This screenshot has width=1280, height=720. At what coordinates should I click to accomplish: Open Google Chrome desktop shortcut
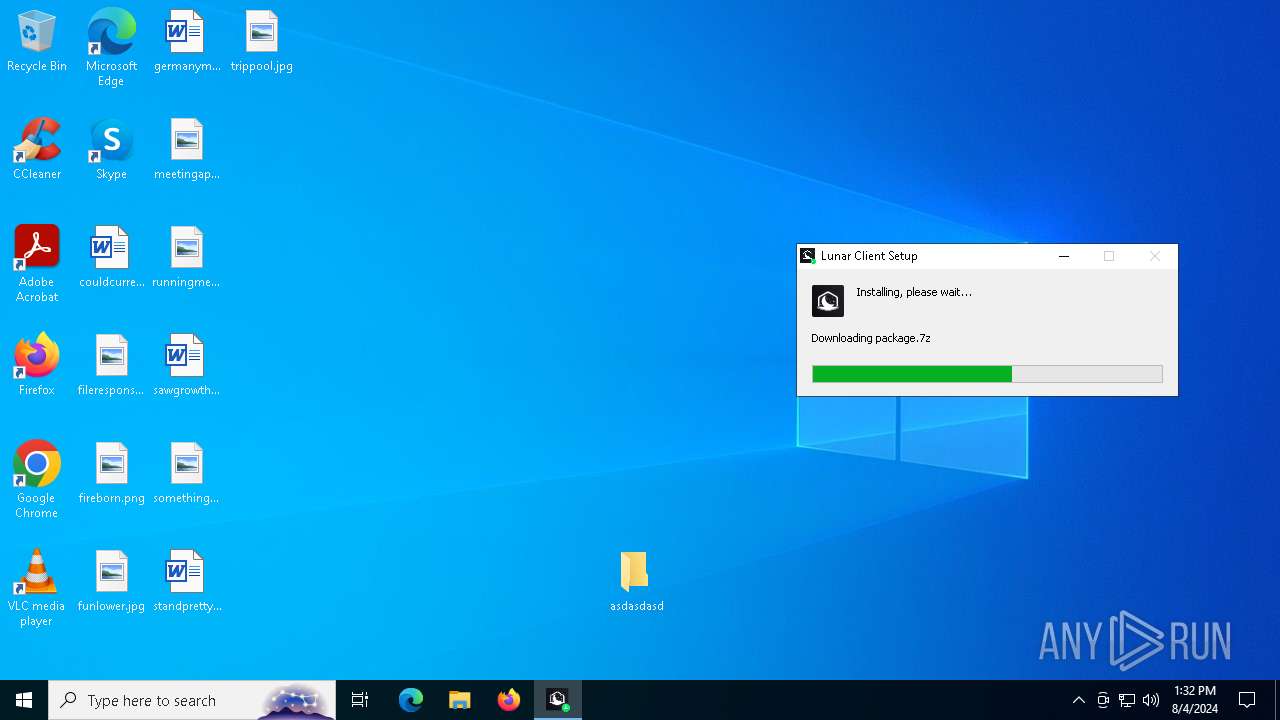pos(37,480)
